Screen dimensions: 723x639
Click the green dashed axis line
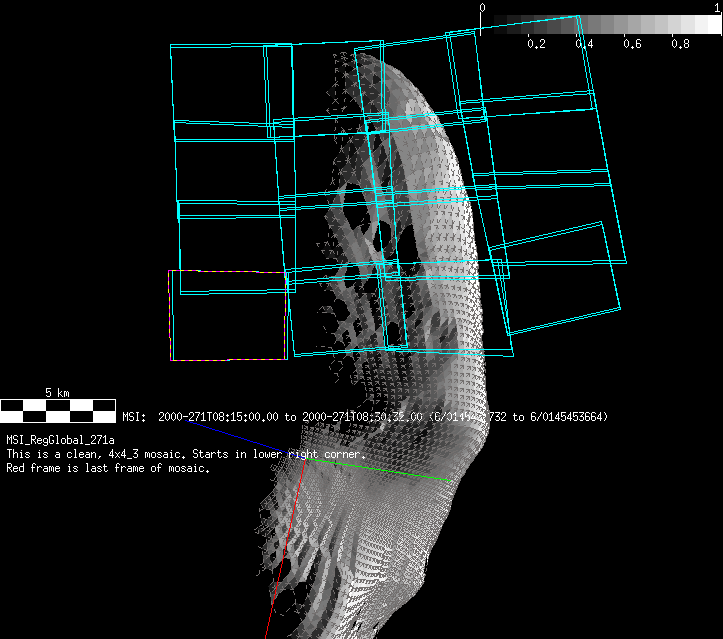coord(380,470)
